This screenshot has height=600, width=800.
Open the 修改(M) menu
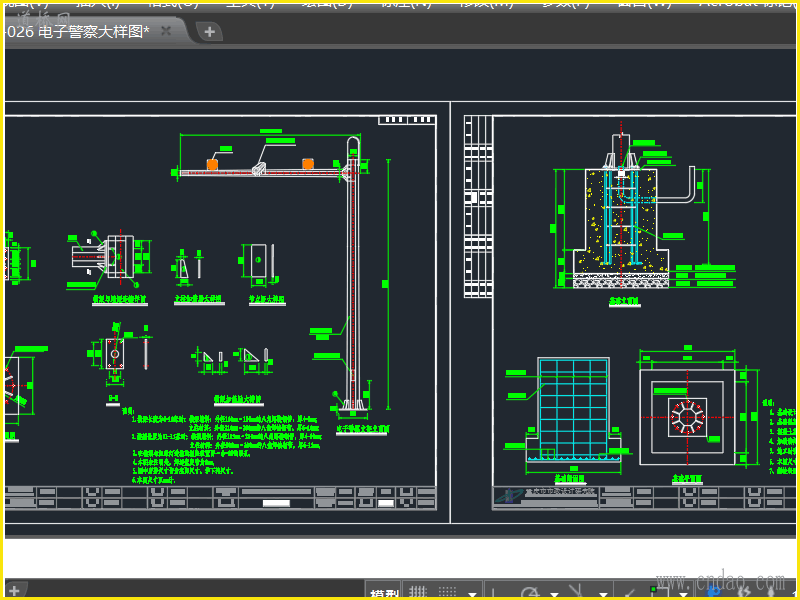tap(486, 3)
